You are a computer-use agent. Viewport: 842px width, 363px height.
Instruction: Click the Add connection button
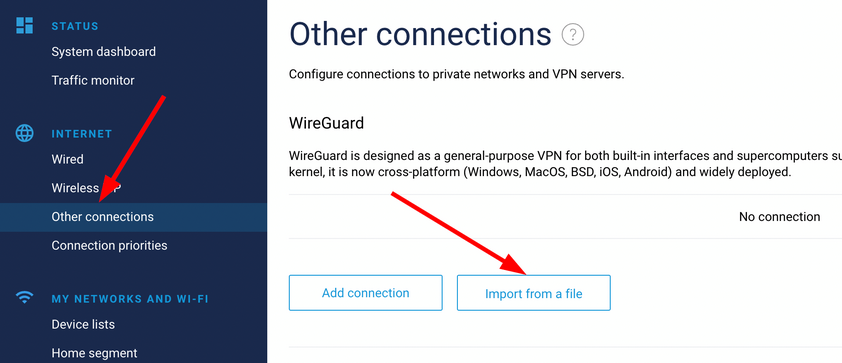tap(366, 293)
